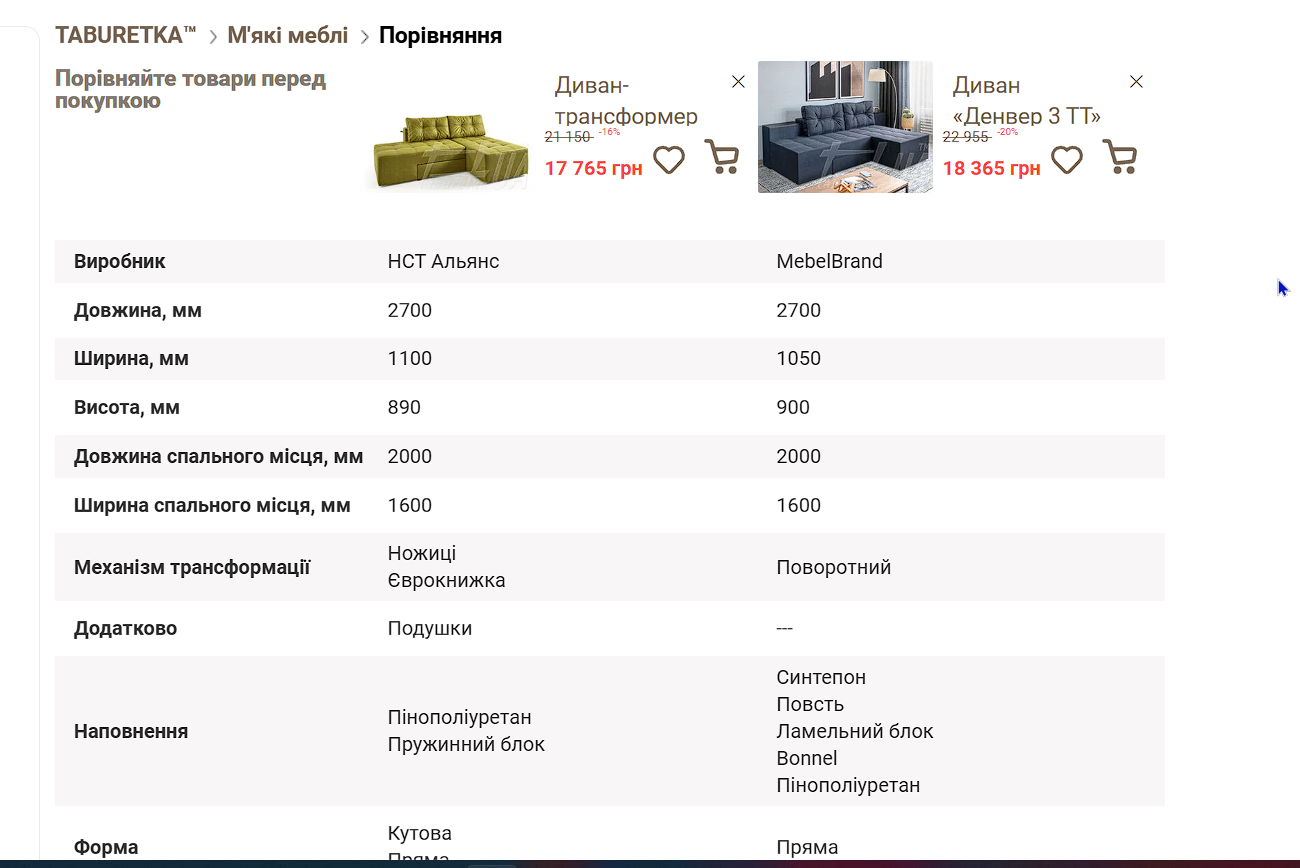Click the Наповнення row label
Image resolution: width=1300 pixels, height=868 pixels.
131,732
